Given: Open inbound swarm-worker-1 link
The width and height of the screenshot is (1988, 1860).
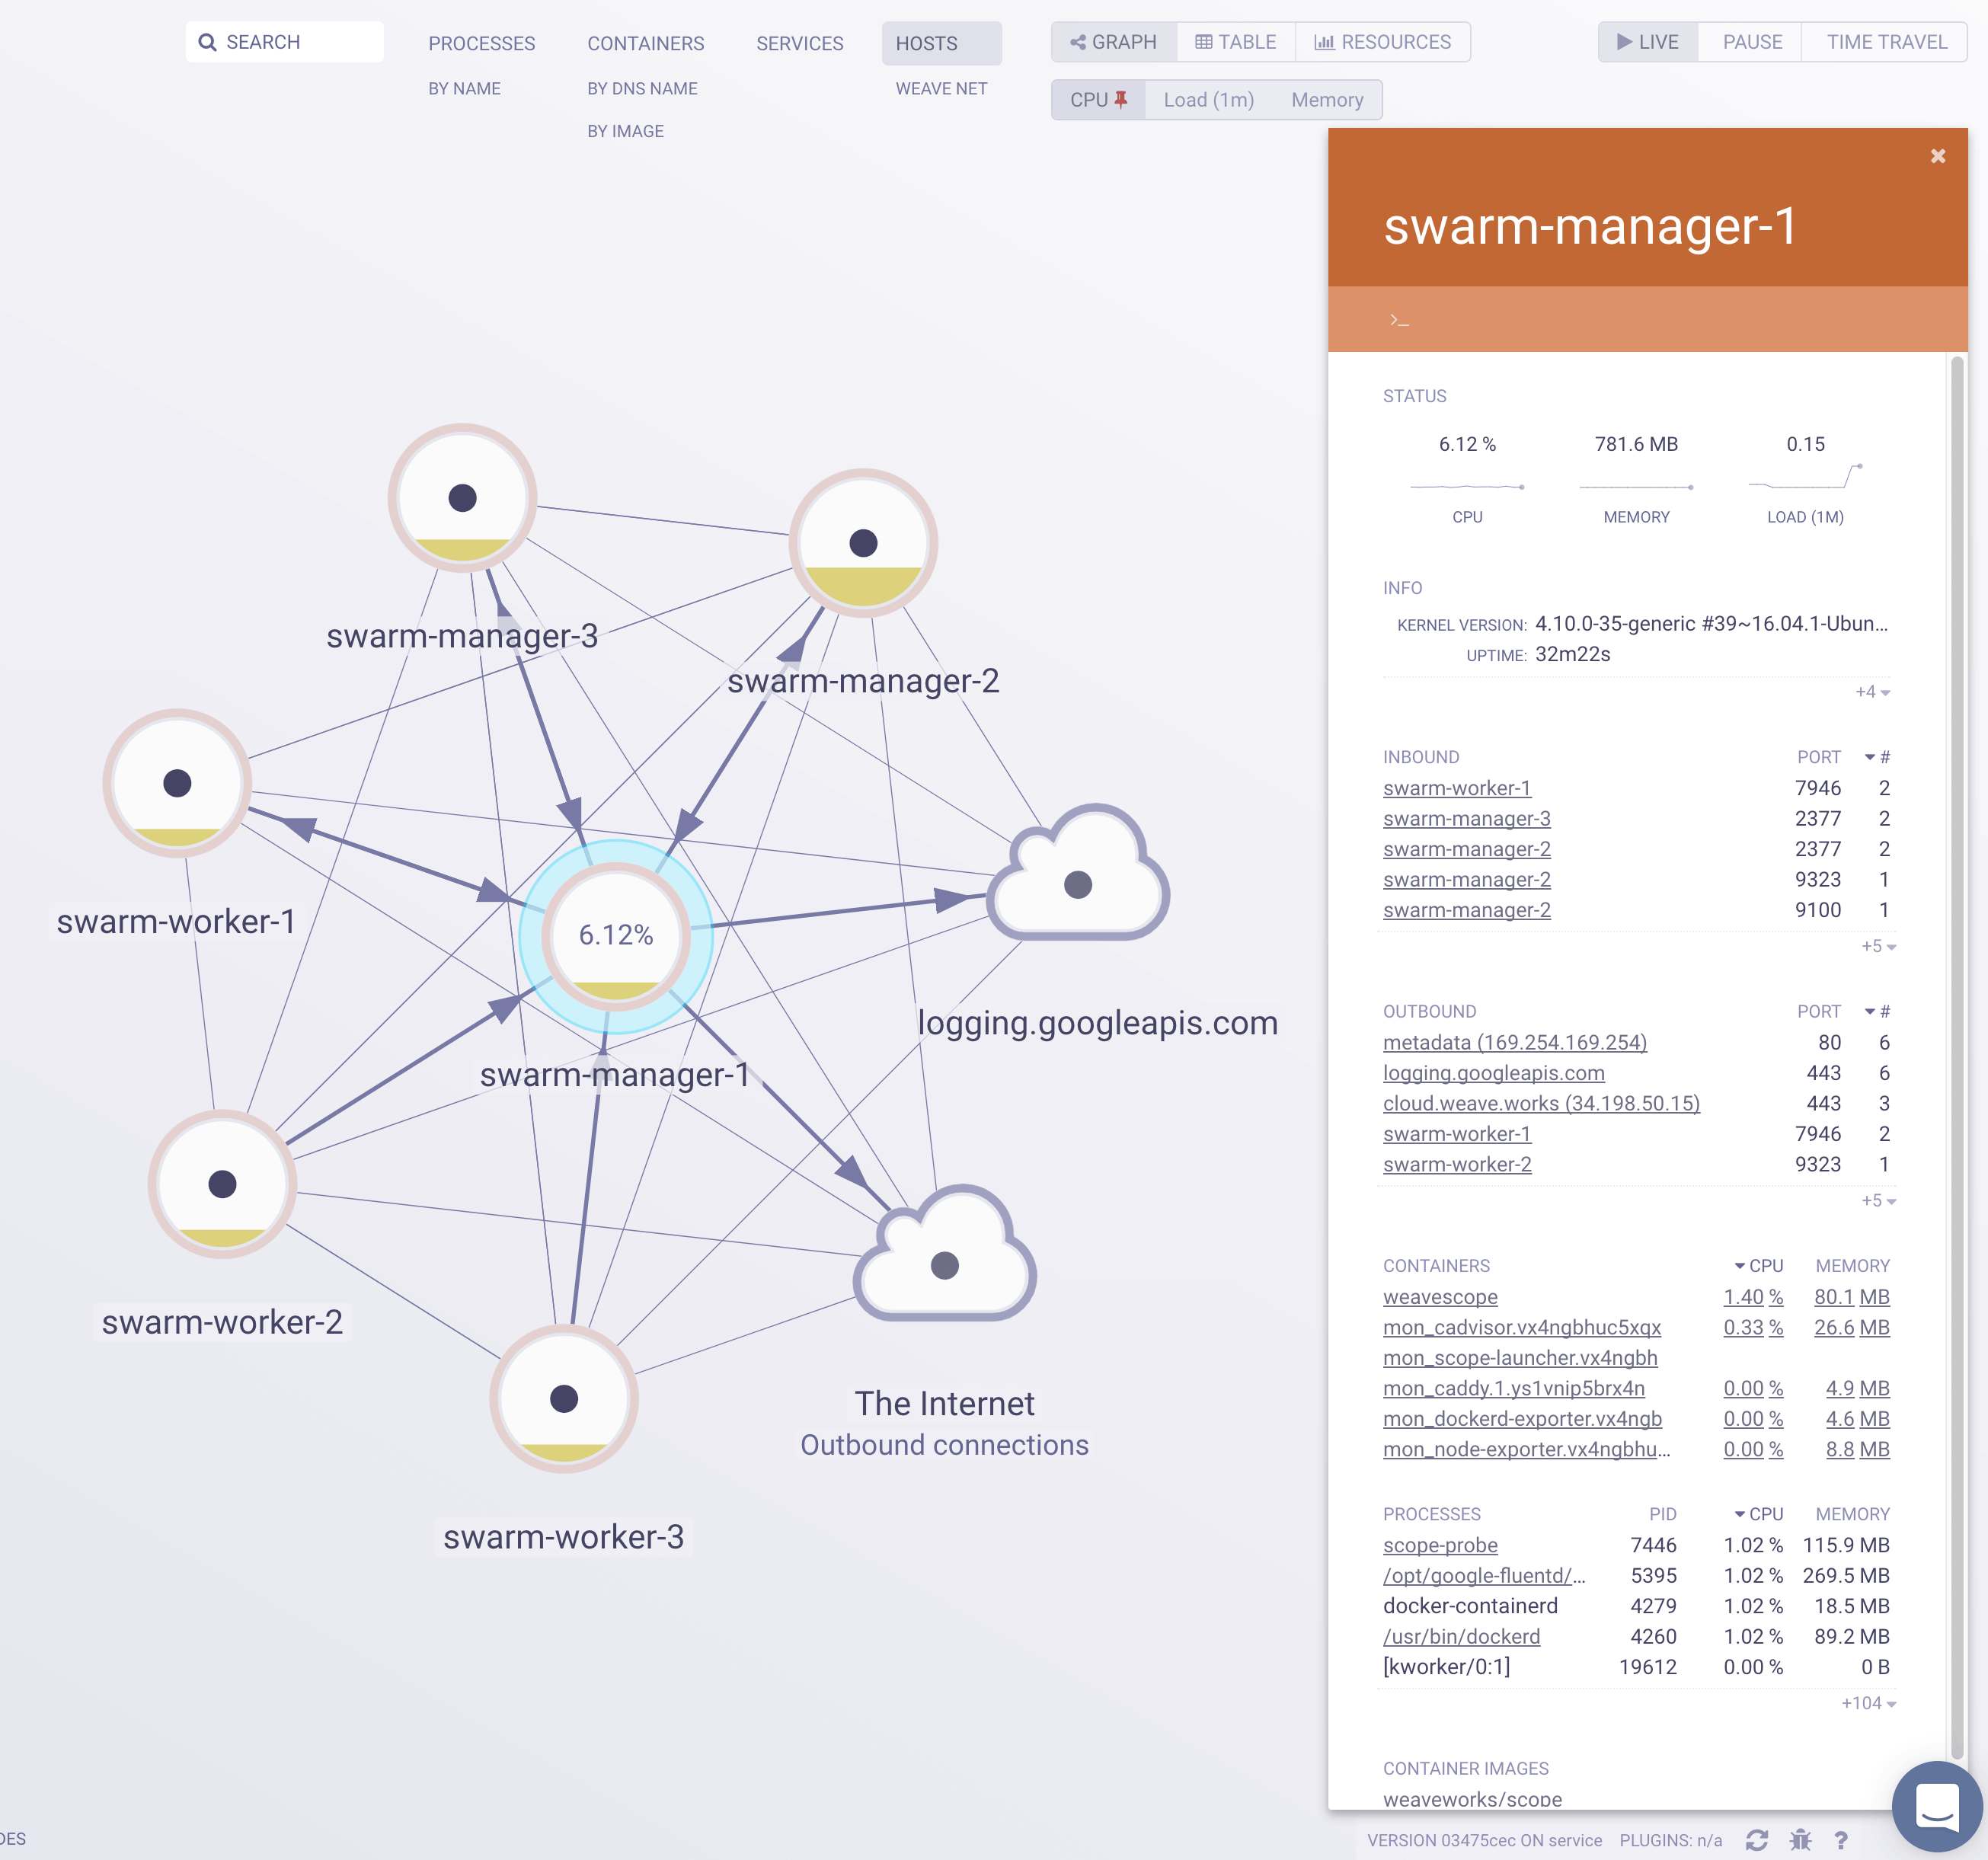Looking at the screenshot, I should click(x=1456, y=788).
